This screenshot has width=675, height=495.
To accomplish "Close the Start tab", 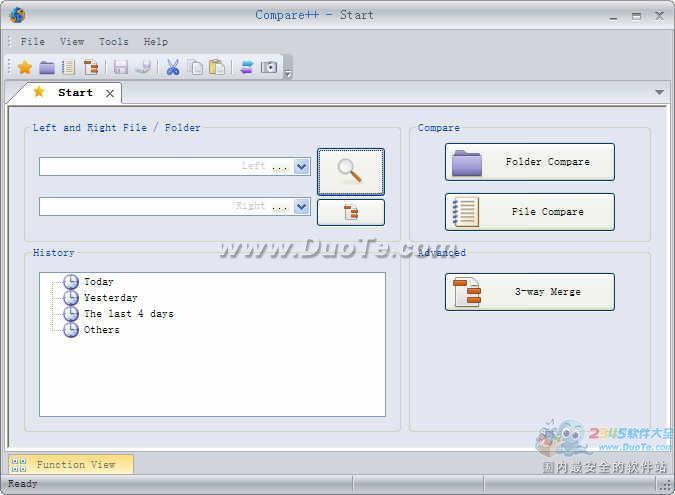I will [110, 93].
